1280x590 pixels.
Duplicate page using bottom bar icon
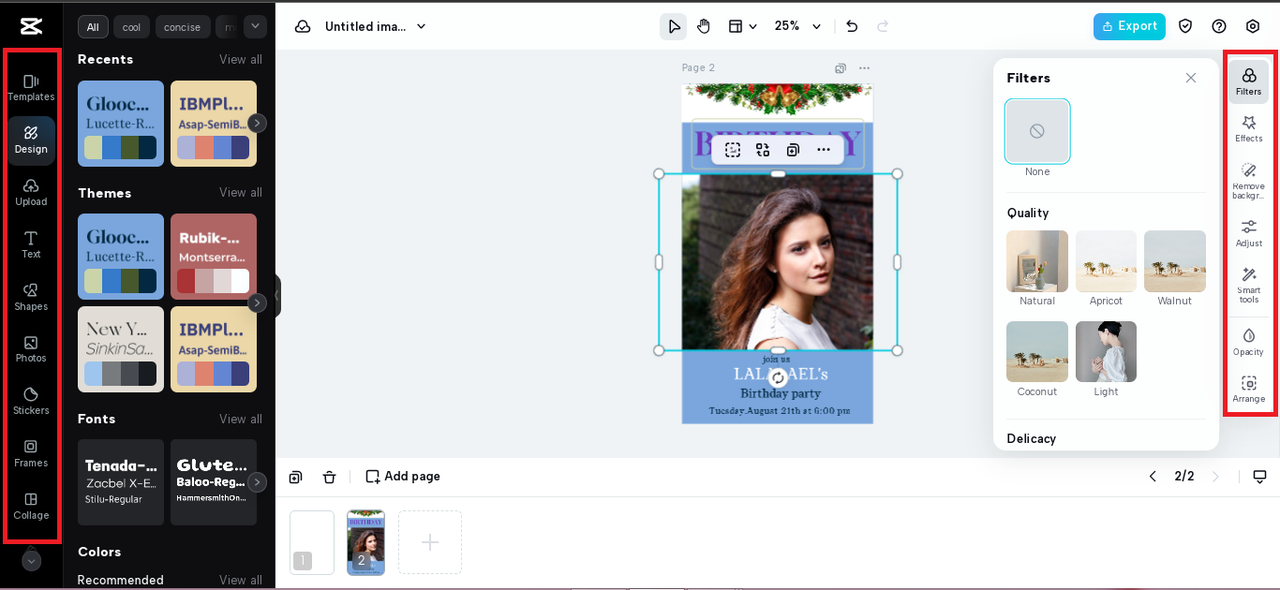pyautogui.click(x=296, y=477)
